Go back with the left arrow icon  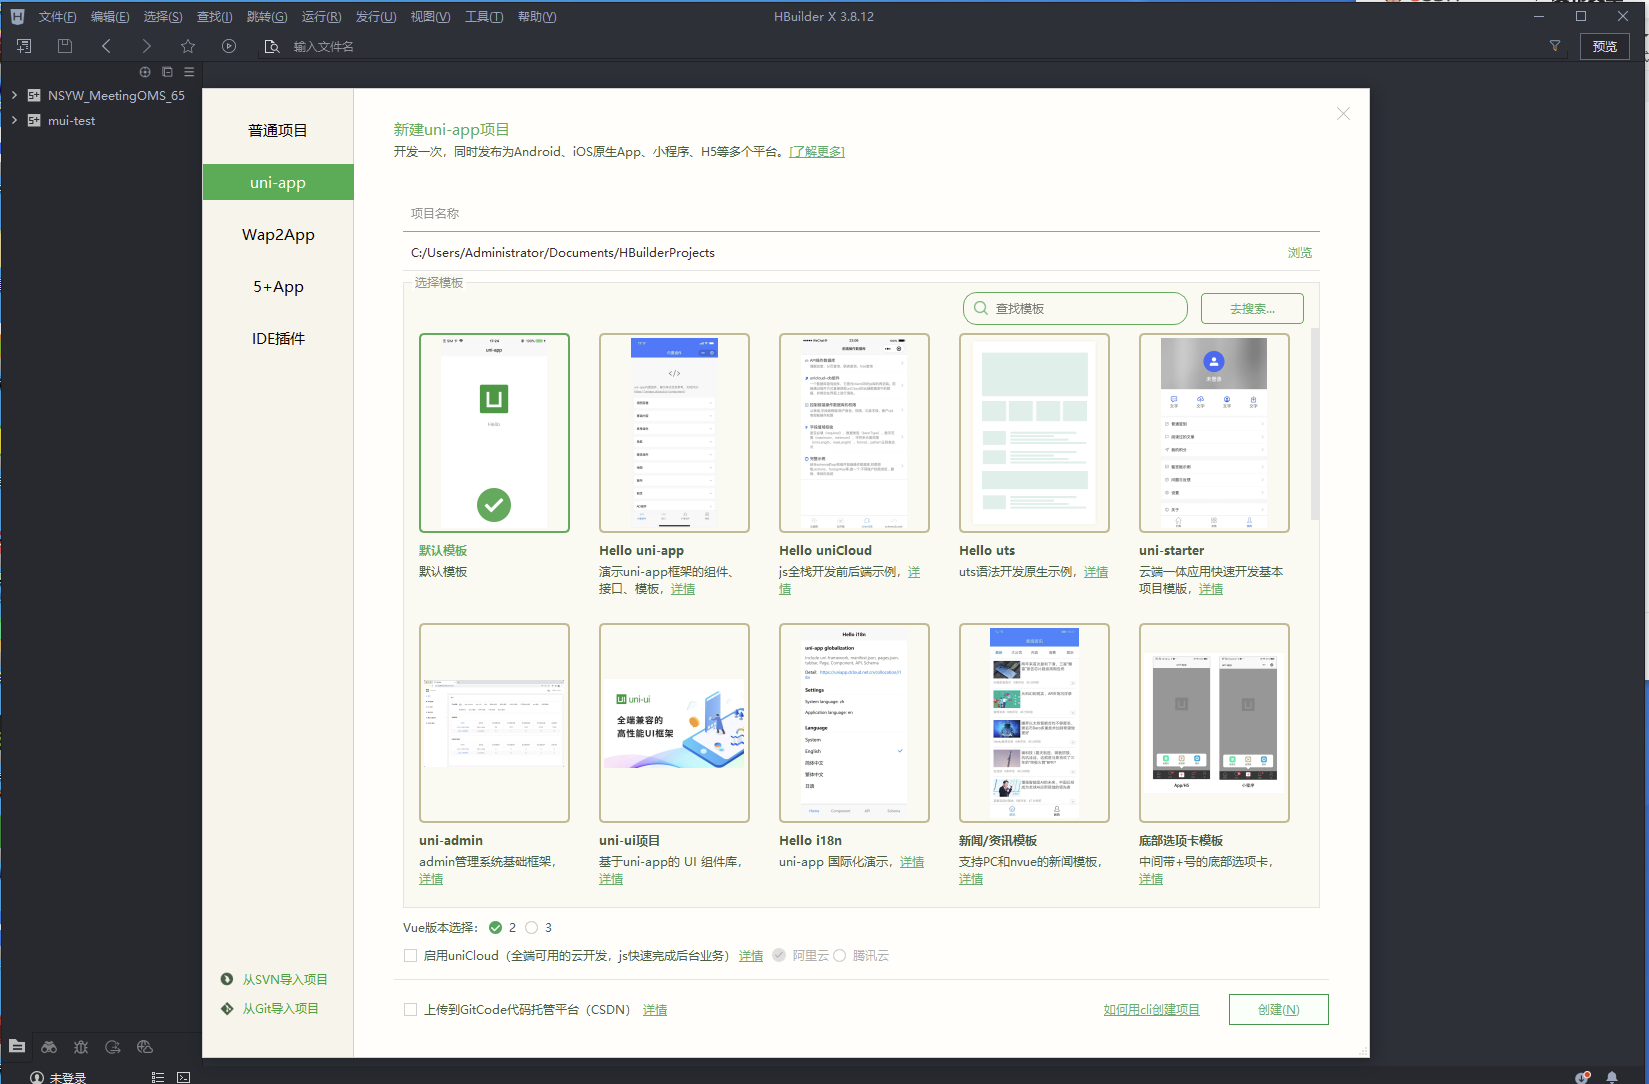pyautogui.click(x=106, y=46)
